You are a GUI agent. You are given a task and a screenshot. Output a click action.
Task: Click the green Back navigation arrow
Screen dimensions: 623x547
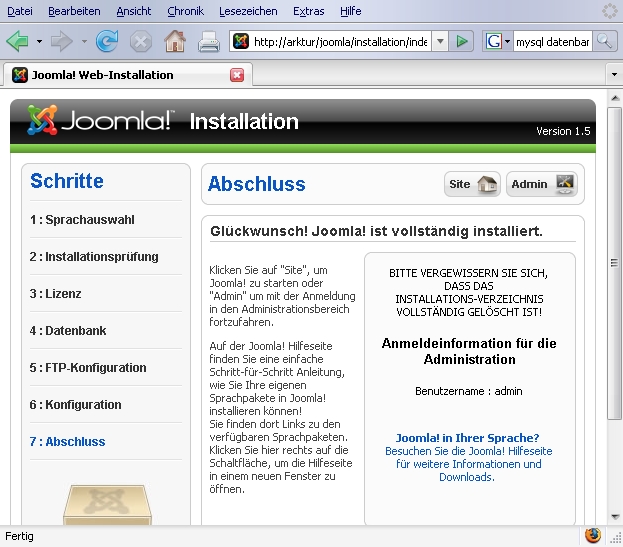pos(18,42)
